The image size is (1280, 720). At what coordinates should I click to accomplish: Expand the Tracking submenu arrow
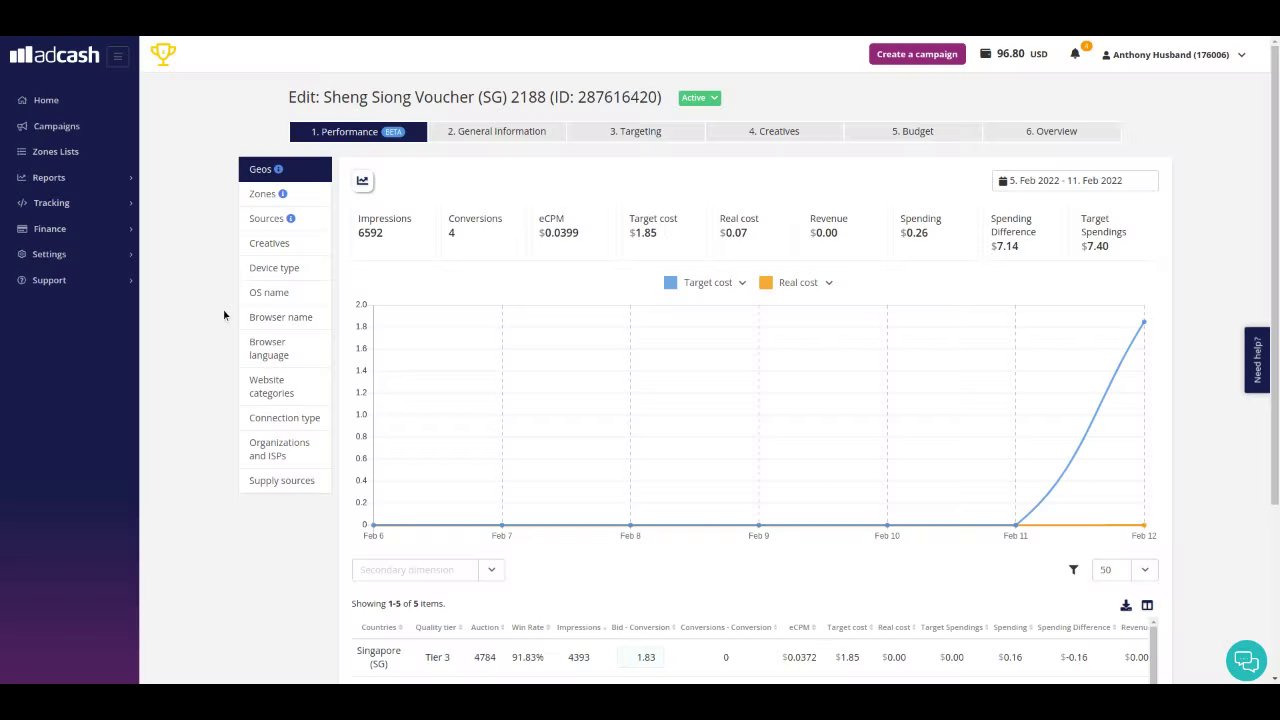pos(131,203)
